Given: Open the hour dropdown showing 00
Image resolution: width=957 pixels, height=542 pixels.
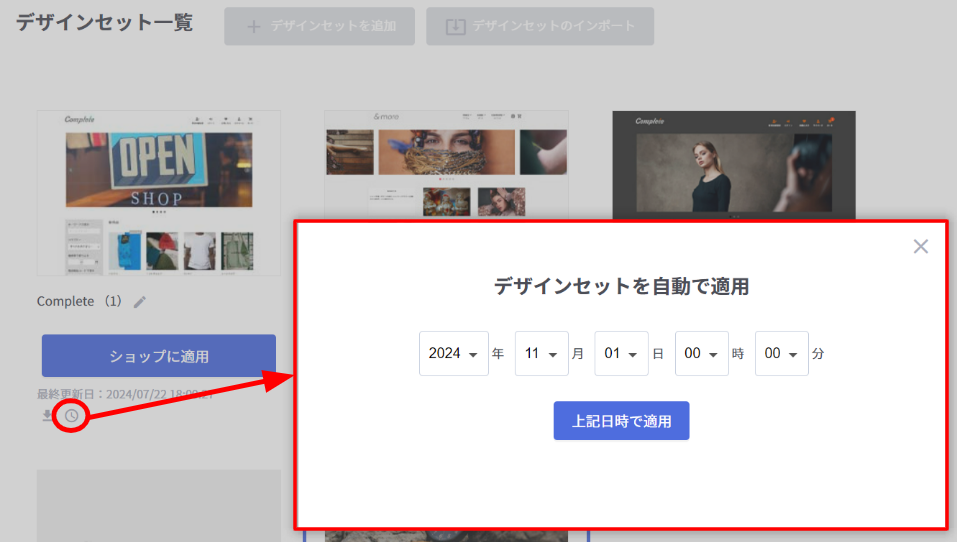Looking at the screenshot, I should [701, 353].
